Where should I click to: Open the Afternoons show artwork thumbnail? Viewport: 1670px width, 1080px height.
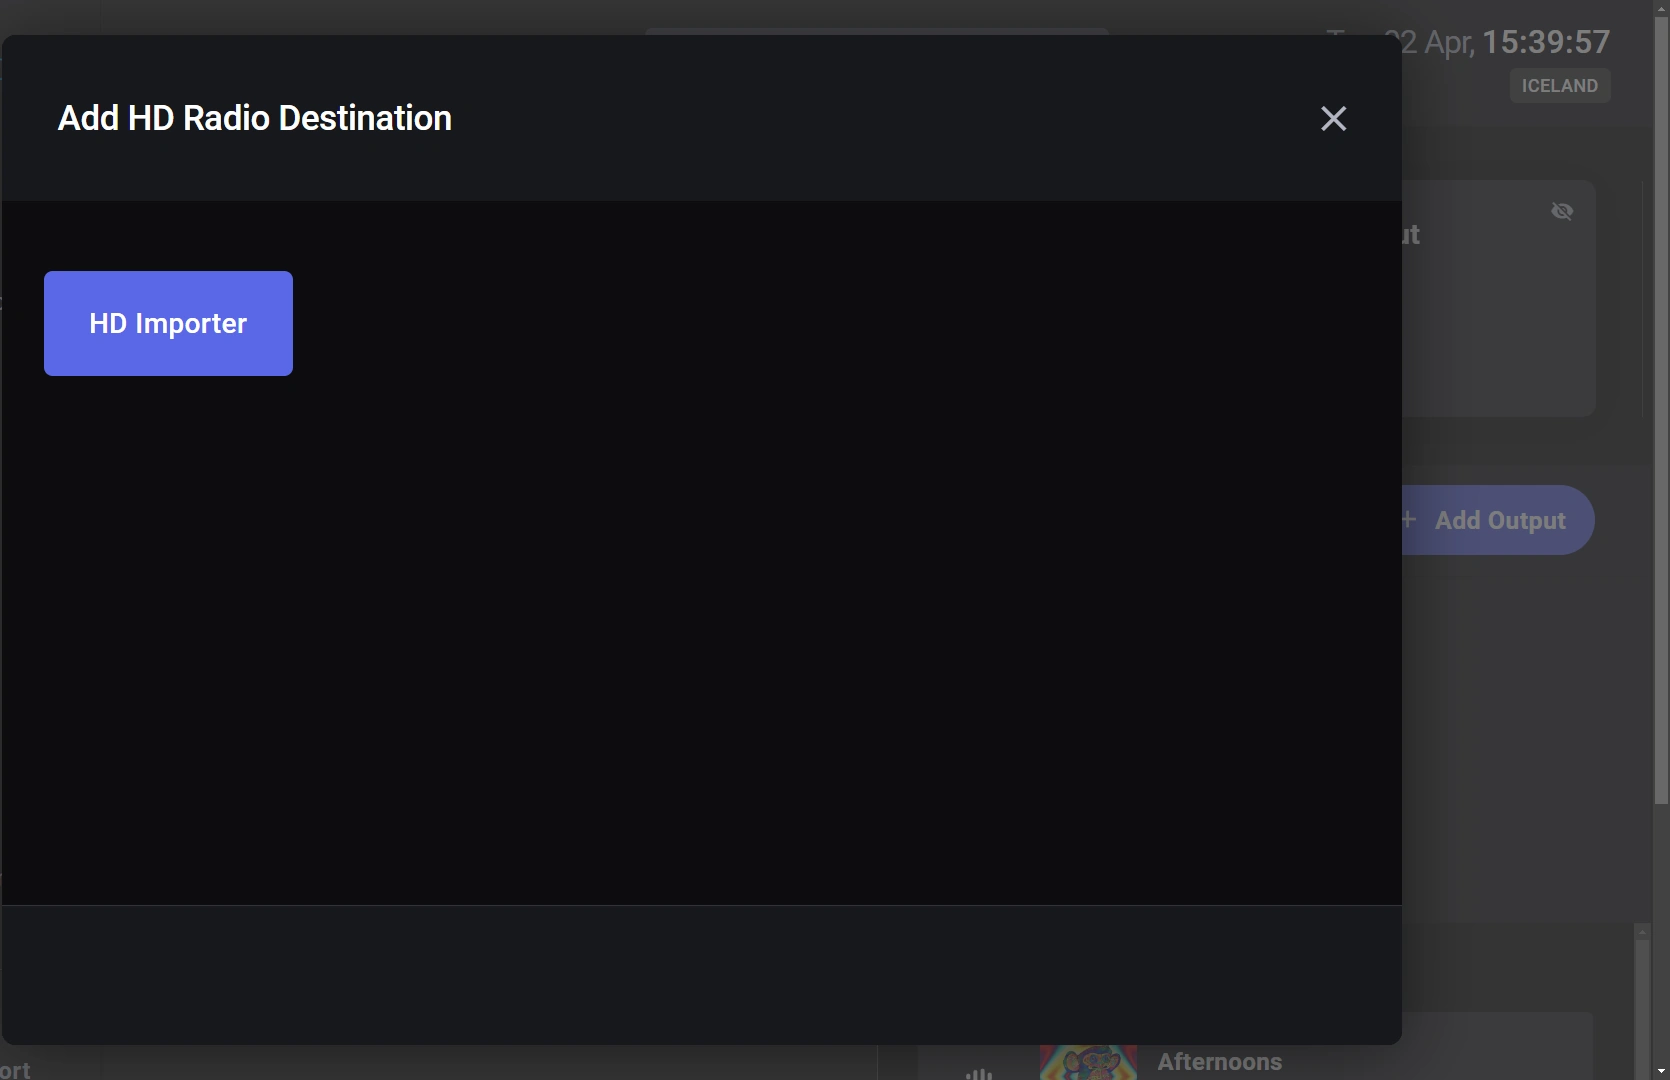tap(1088, 1062)
